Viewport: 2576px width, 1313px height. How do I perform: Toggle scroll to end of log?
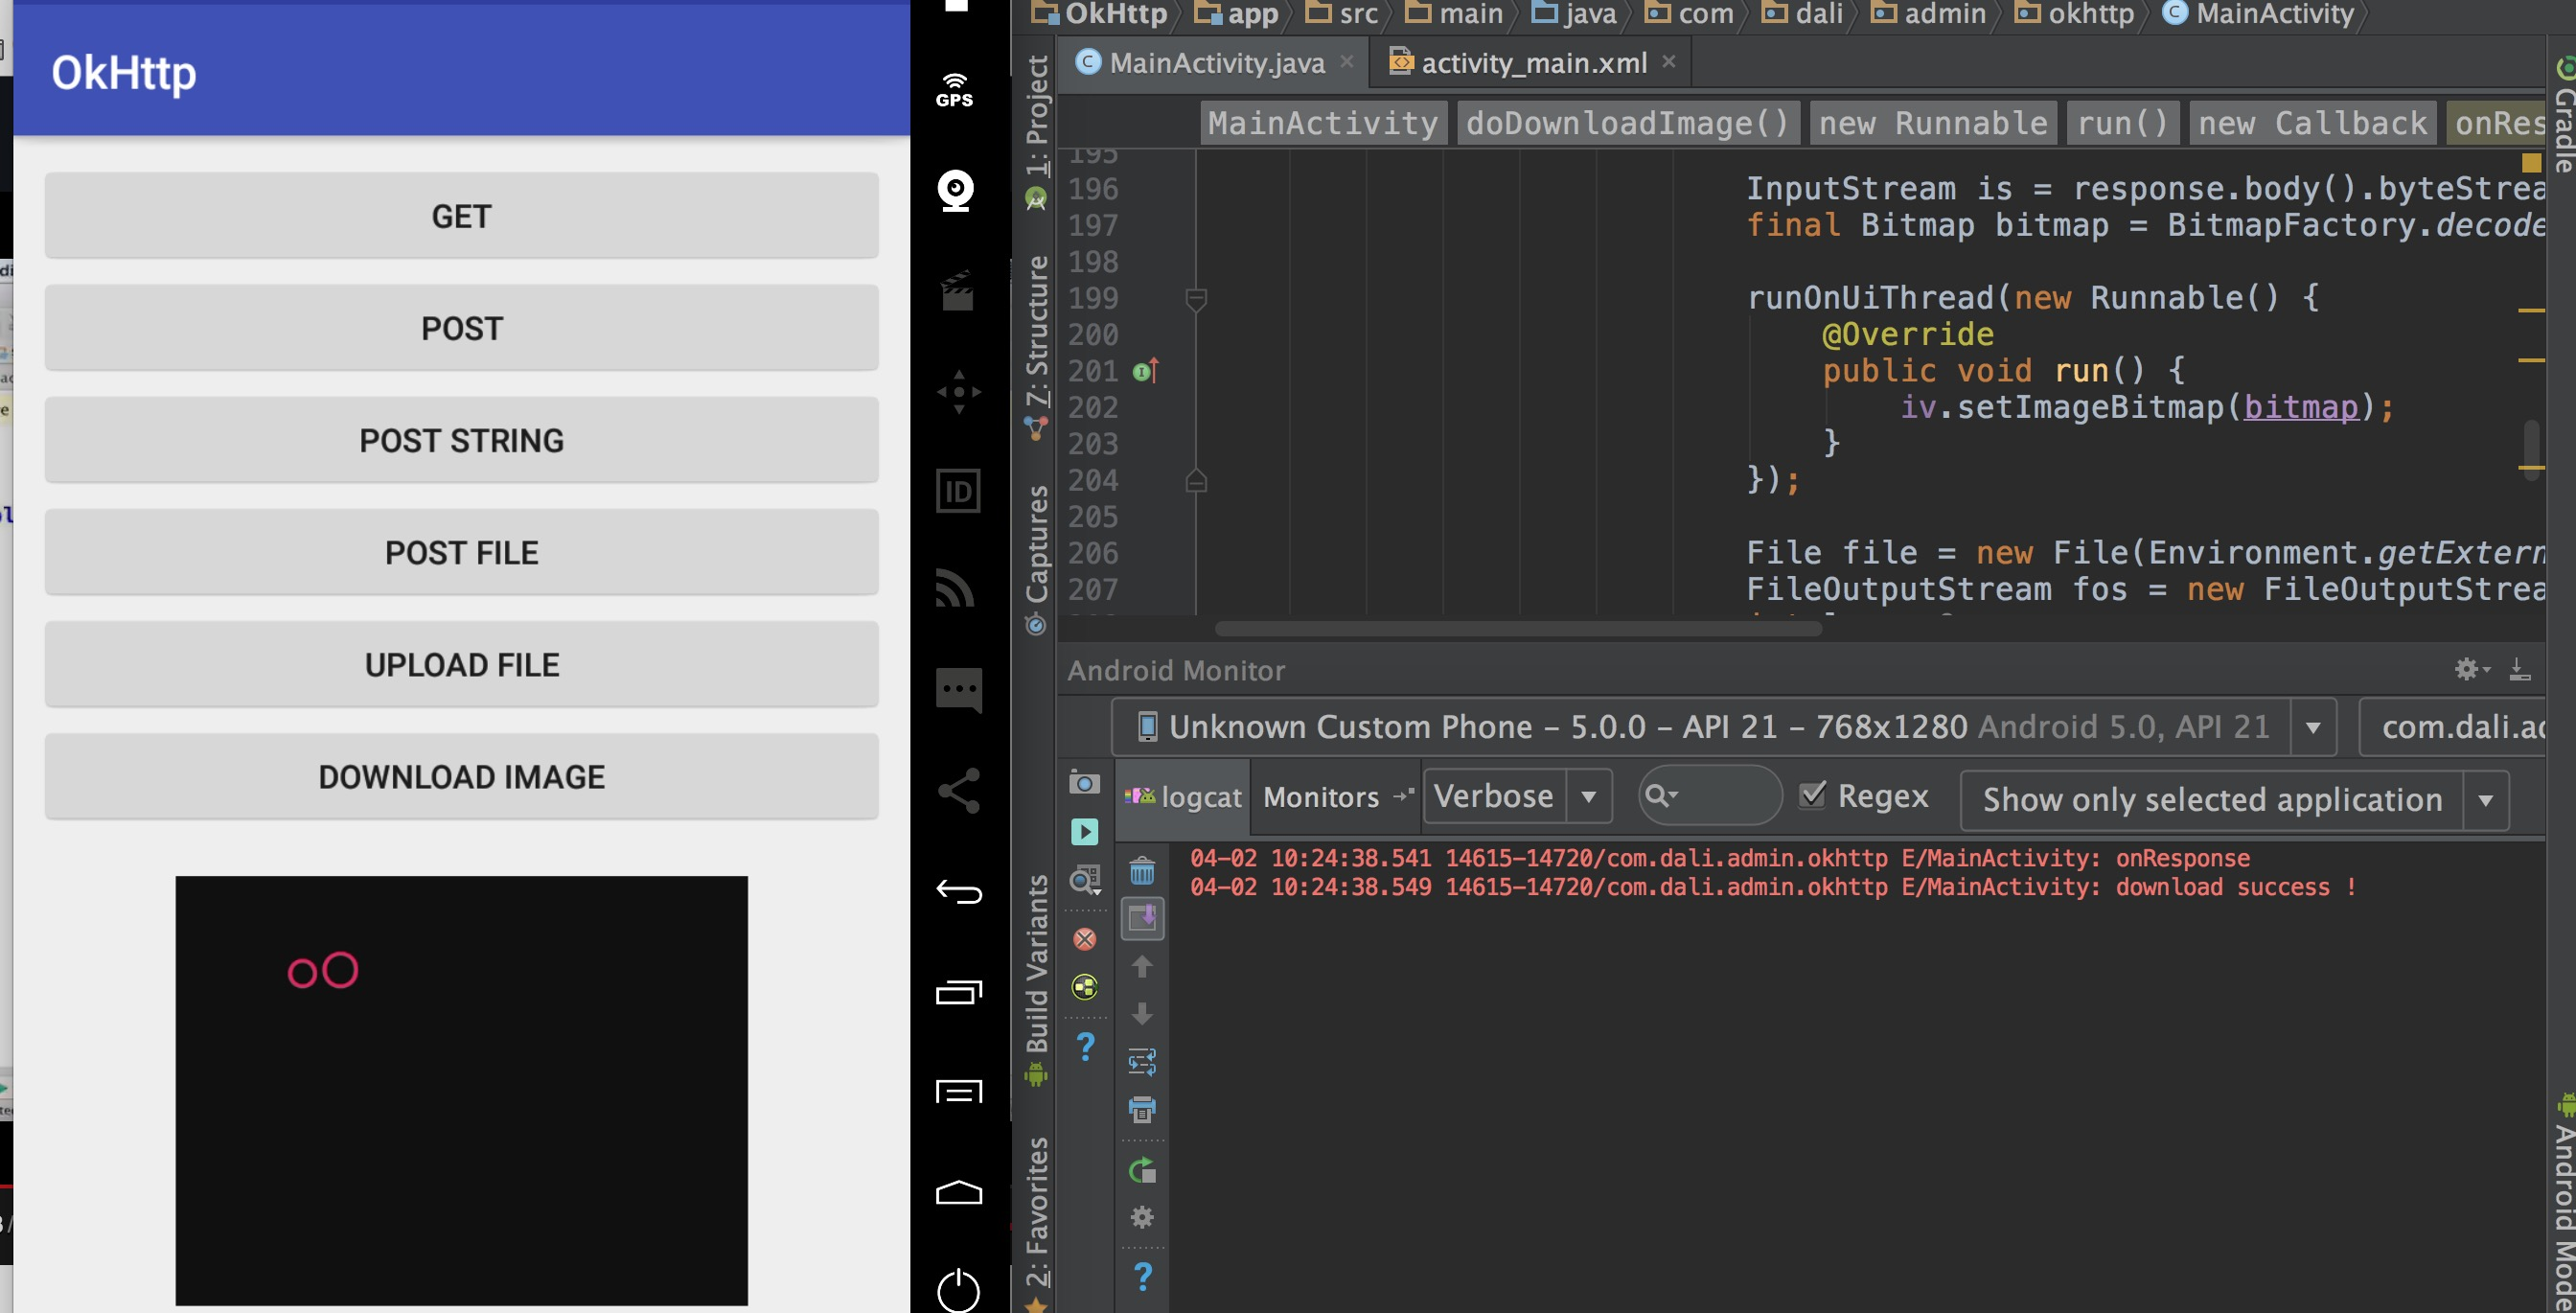coord(1142,918)
